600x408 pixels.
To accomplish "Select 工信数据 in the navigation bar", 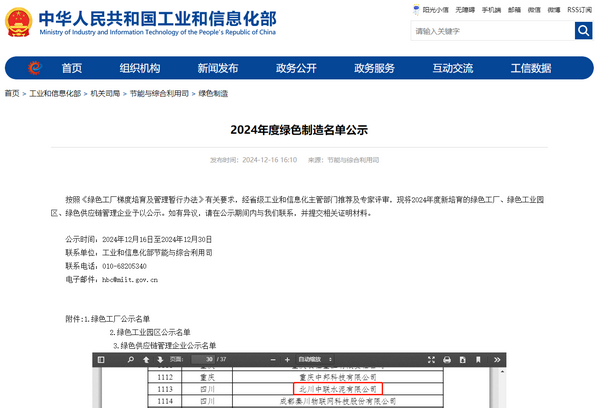I will 530,68.
